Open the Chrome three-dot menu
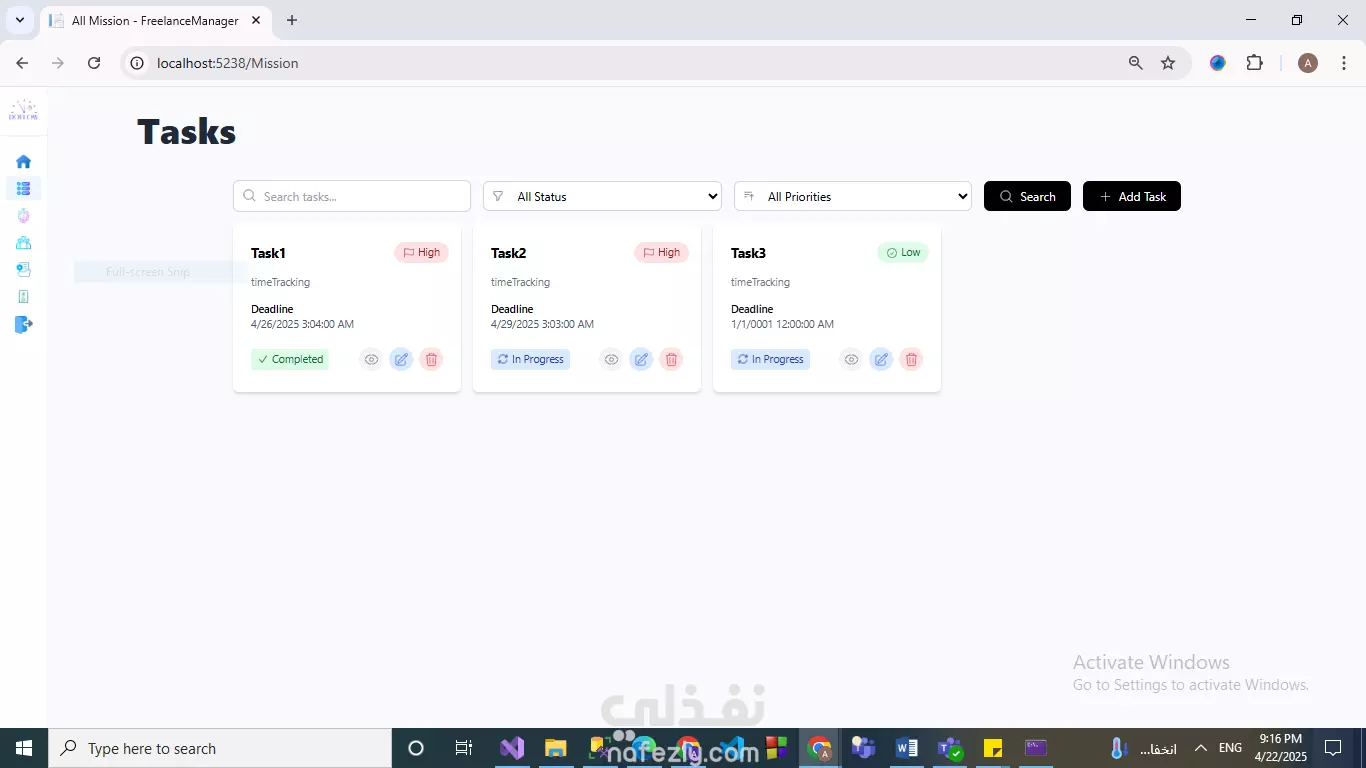The width and height of the screenshot is (1366, 768). click(x=1343, y=63)
